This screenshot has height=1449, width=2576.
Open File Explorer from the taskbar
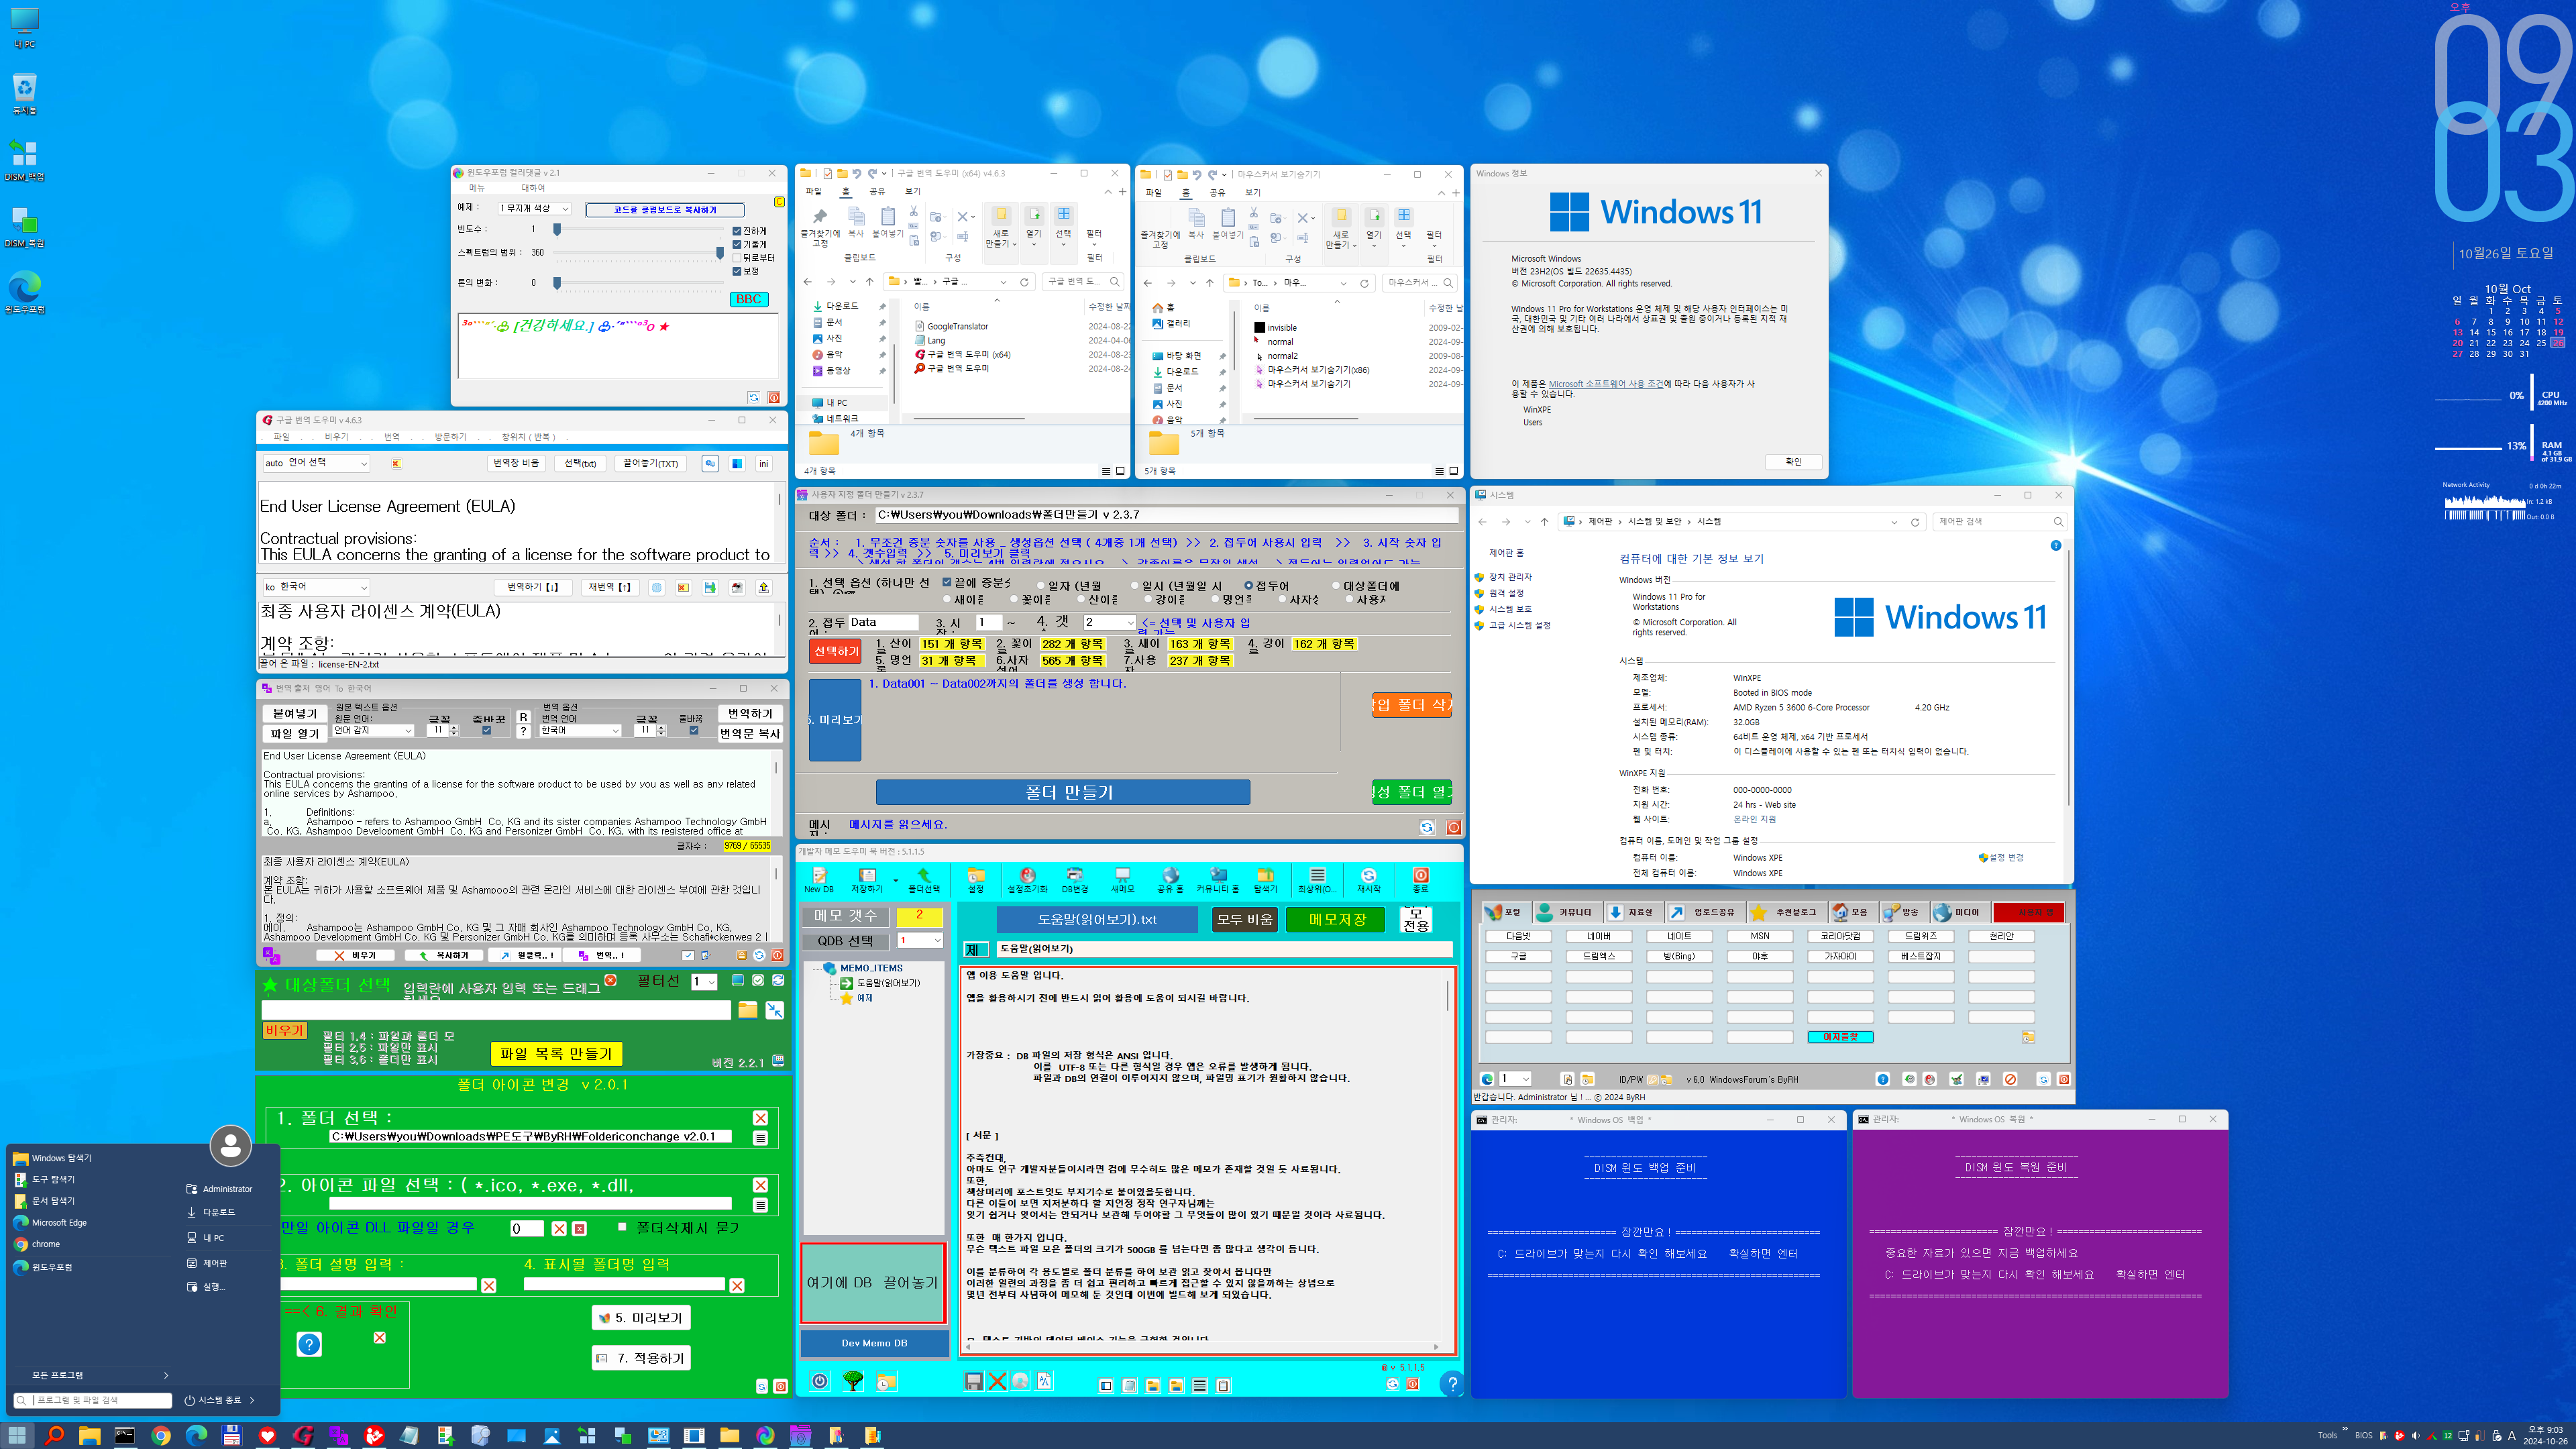(90, 1436)
